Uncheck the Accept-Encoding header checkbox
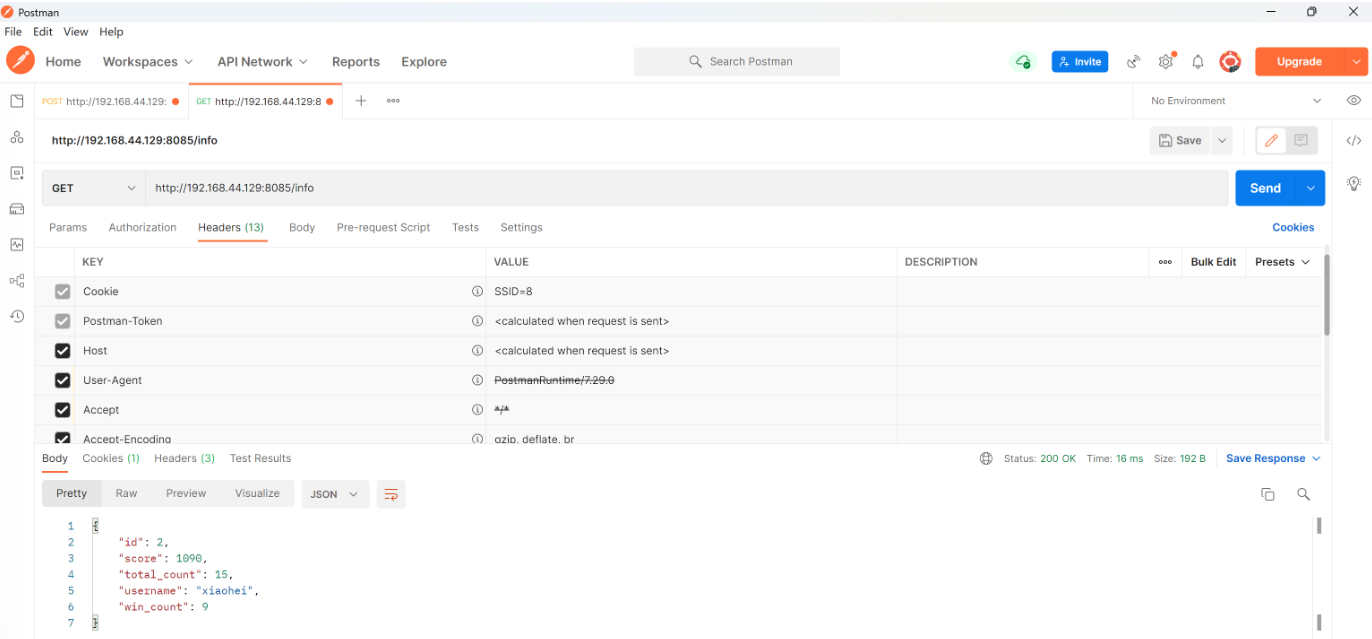The image size is (1372, 639). coord(63,438)
